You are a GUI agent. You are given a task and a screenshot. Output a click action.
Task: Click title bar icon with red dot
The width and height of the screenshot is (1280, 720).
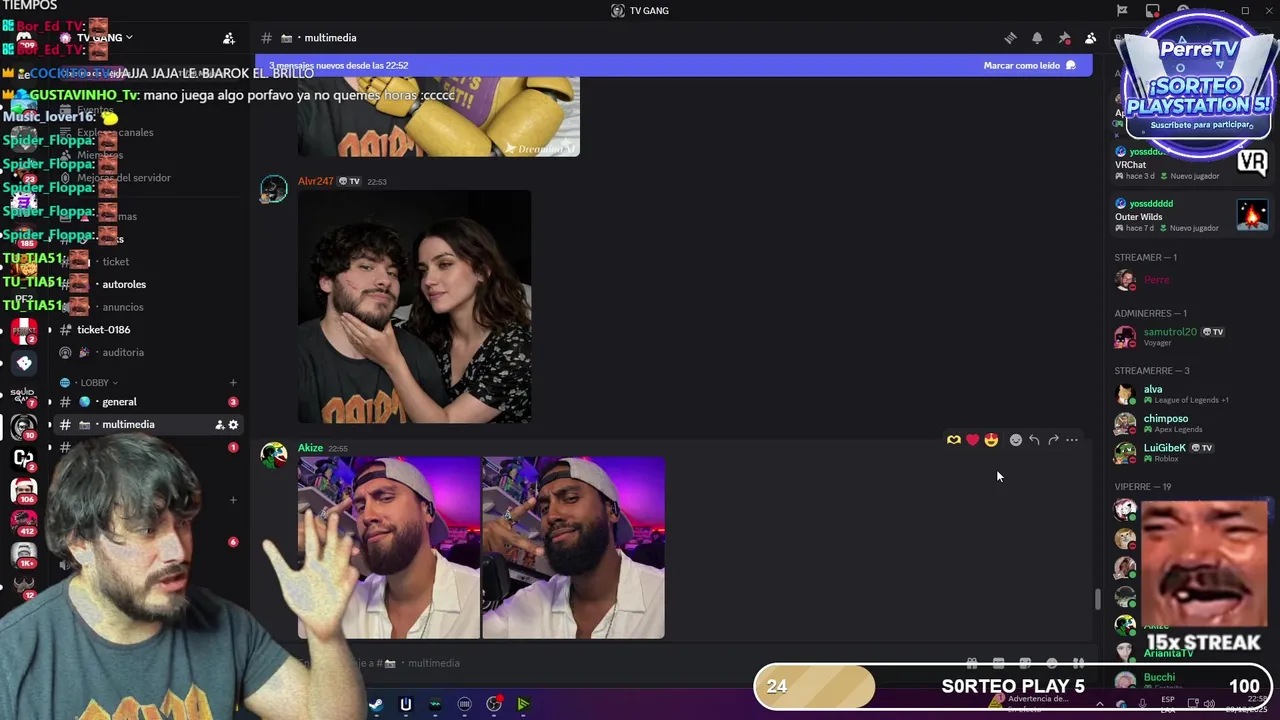pos(1153,11)
